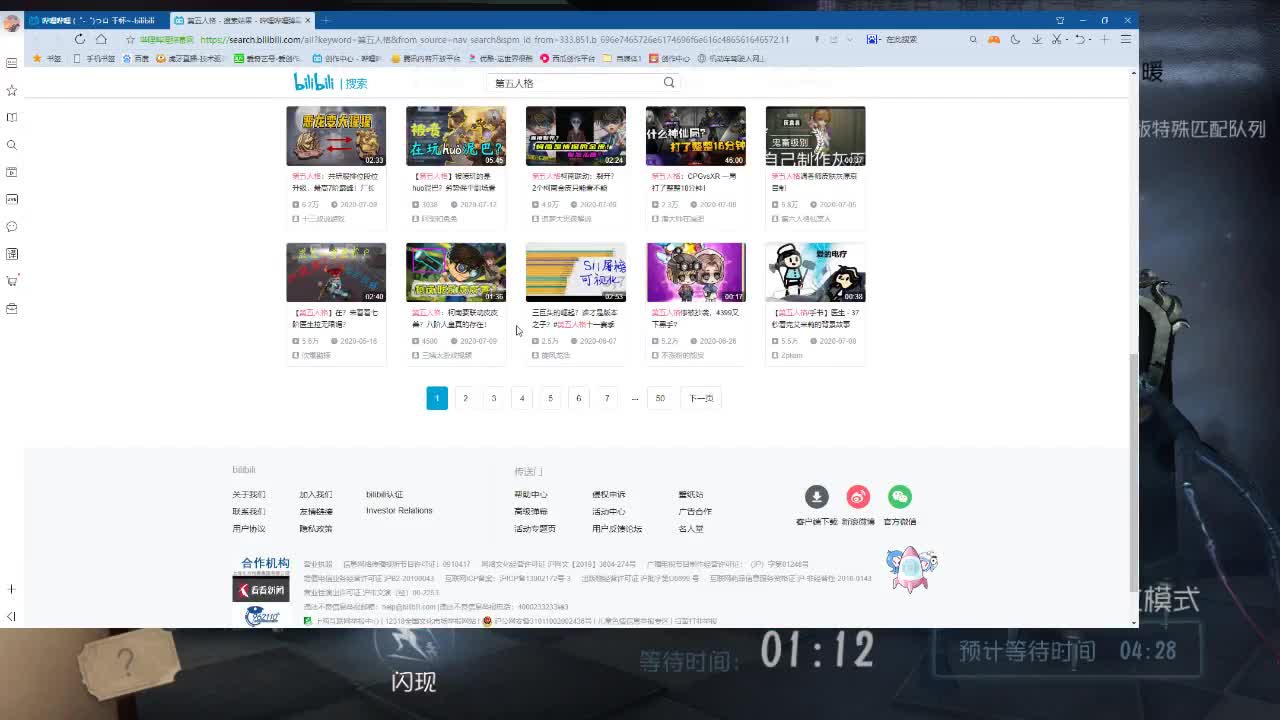
Task: Select current page 1 in pagination
Action: (437, 398)
